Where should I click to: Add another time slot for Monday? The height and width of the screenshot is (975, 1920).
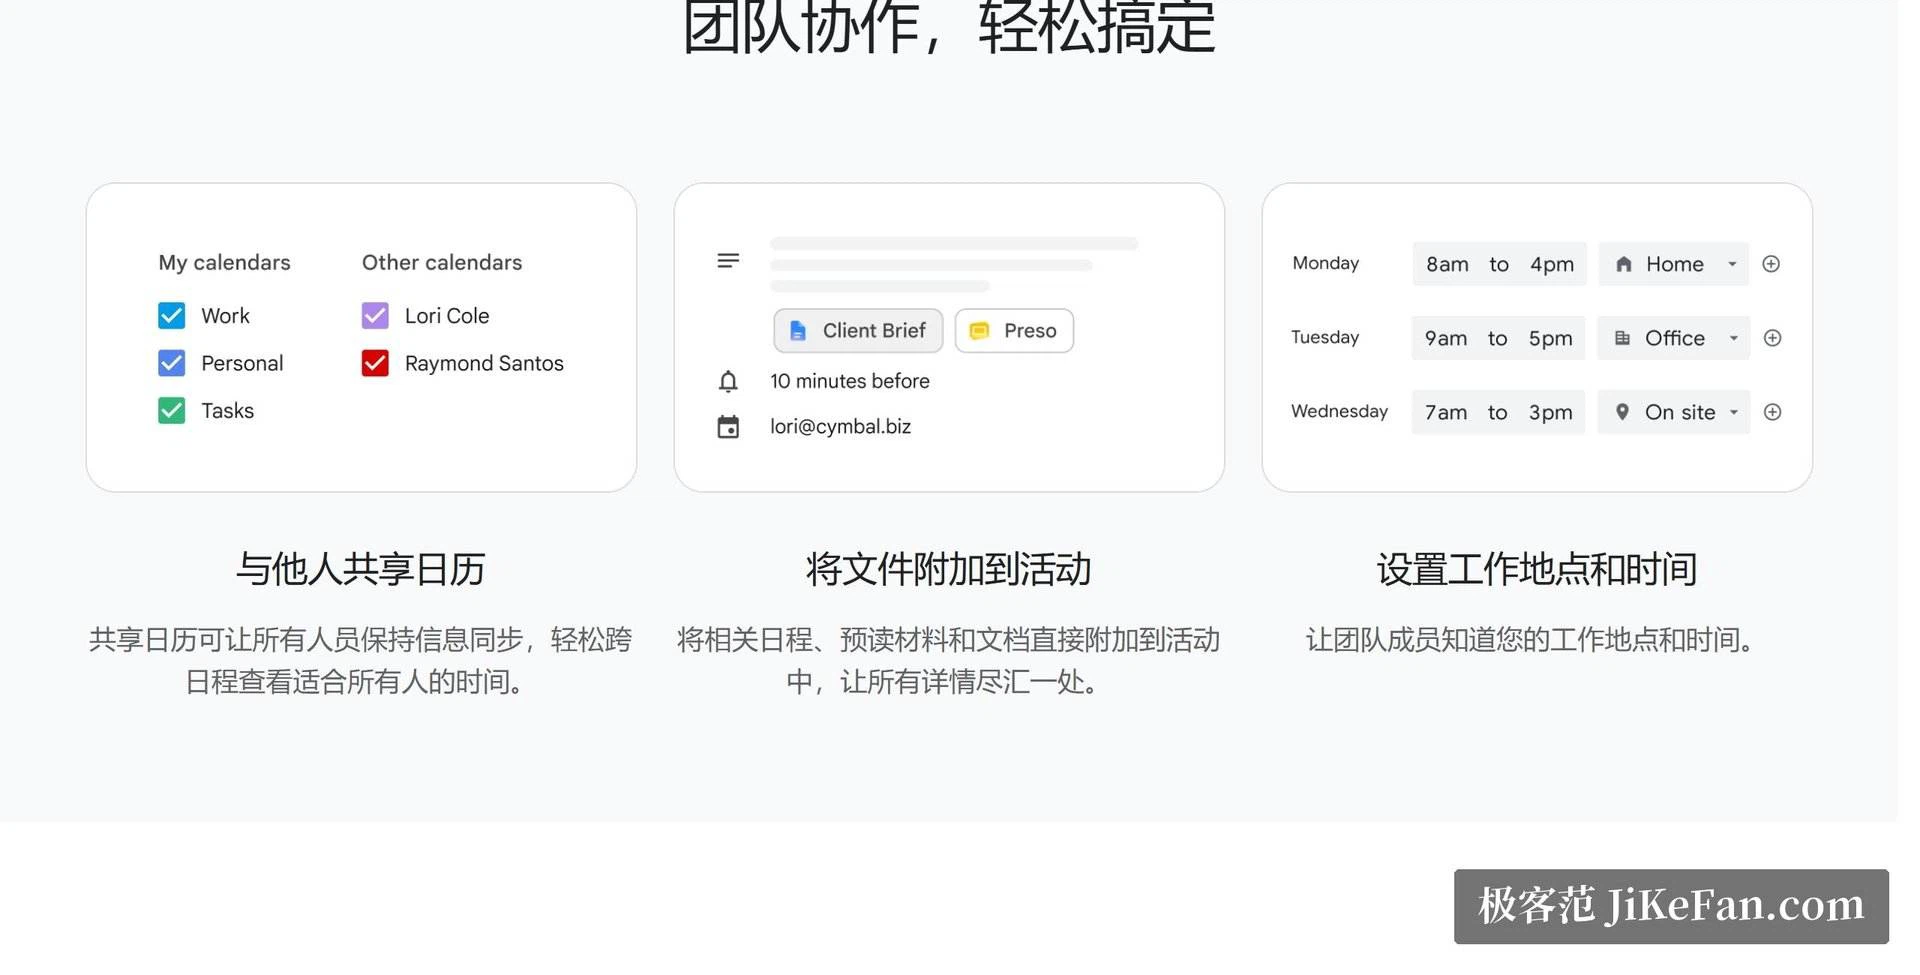[x=1771, y=264]
